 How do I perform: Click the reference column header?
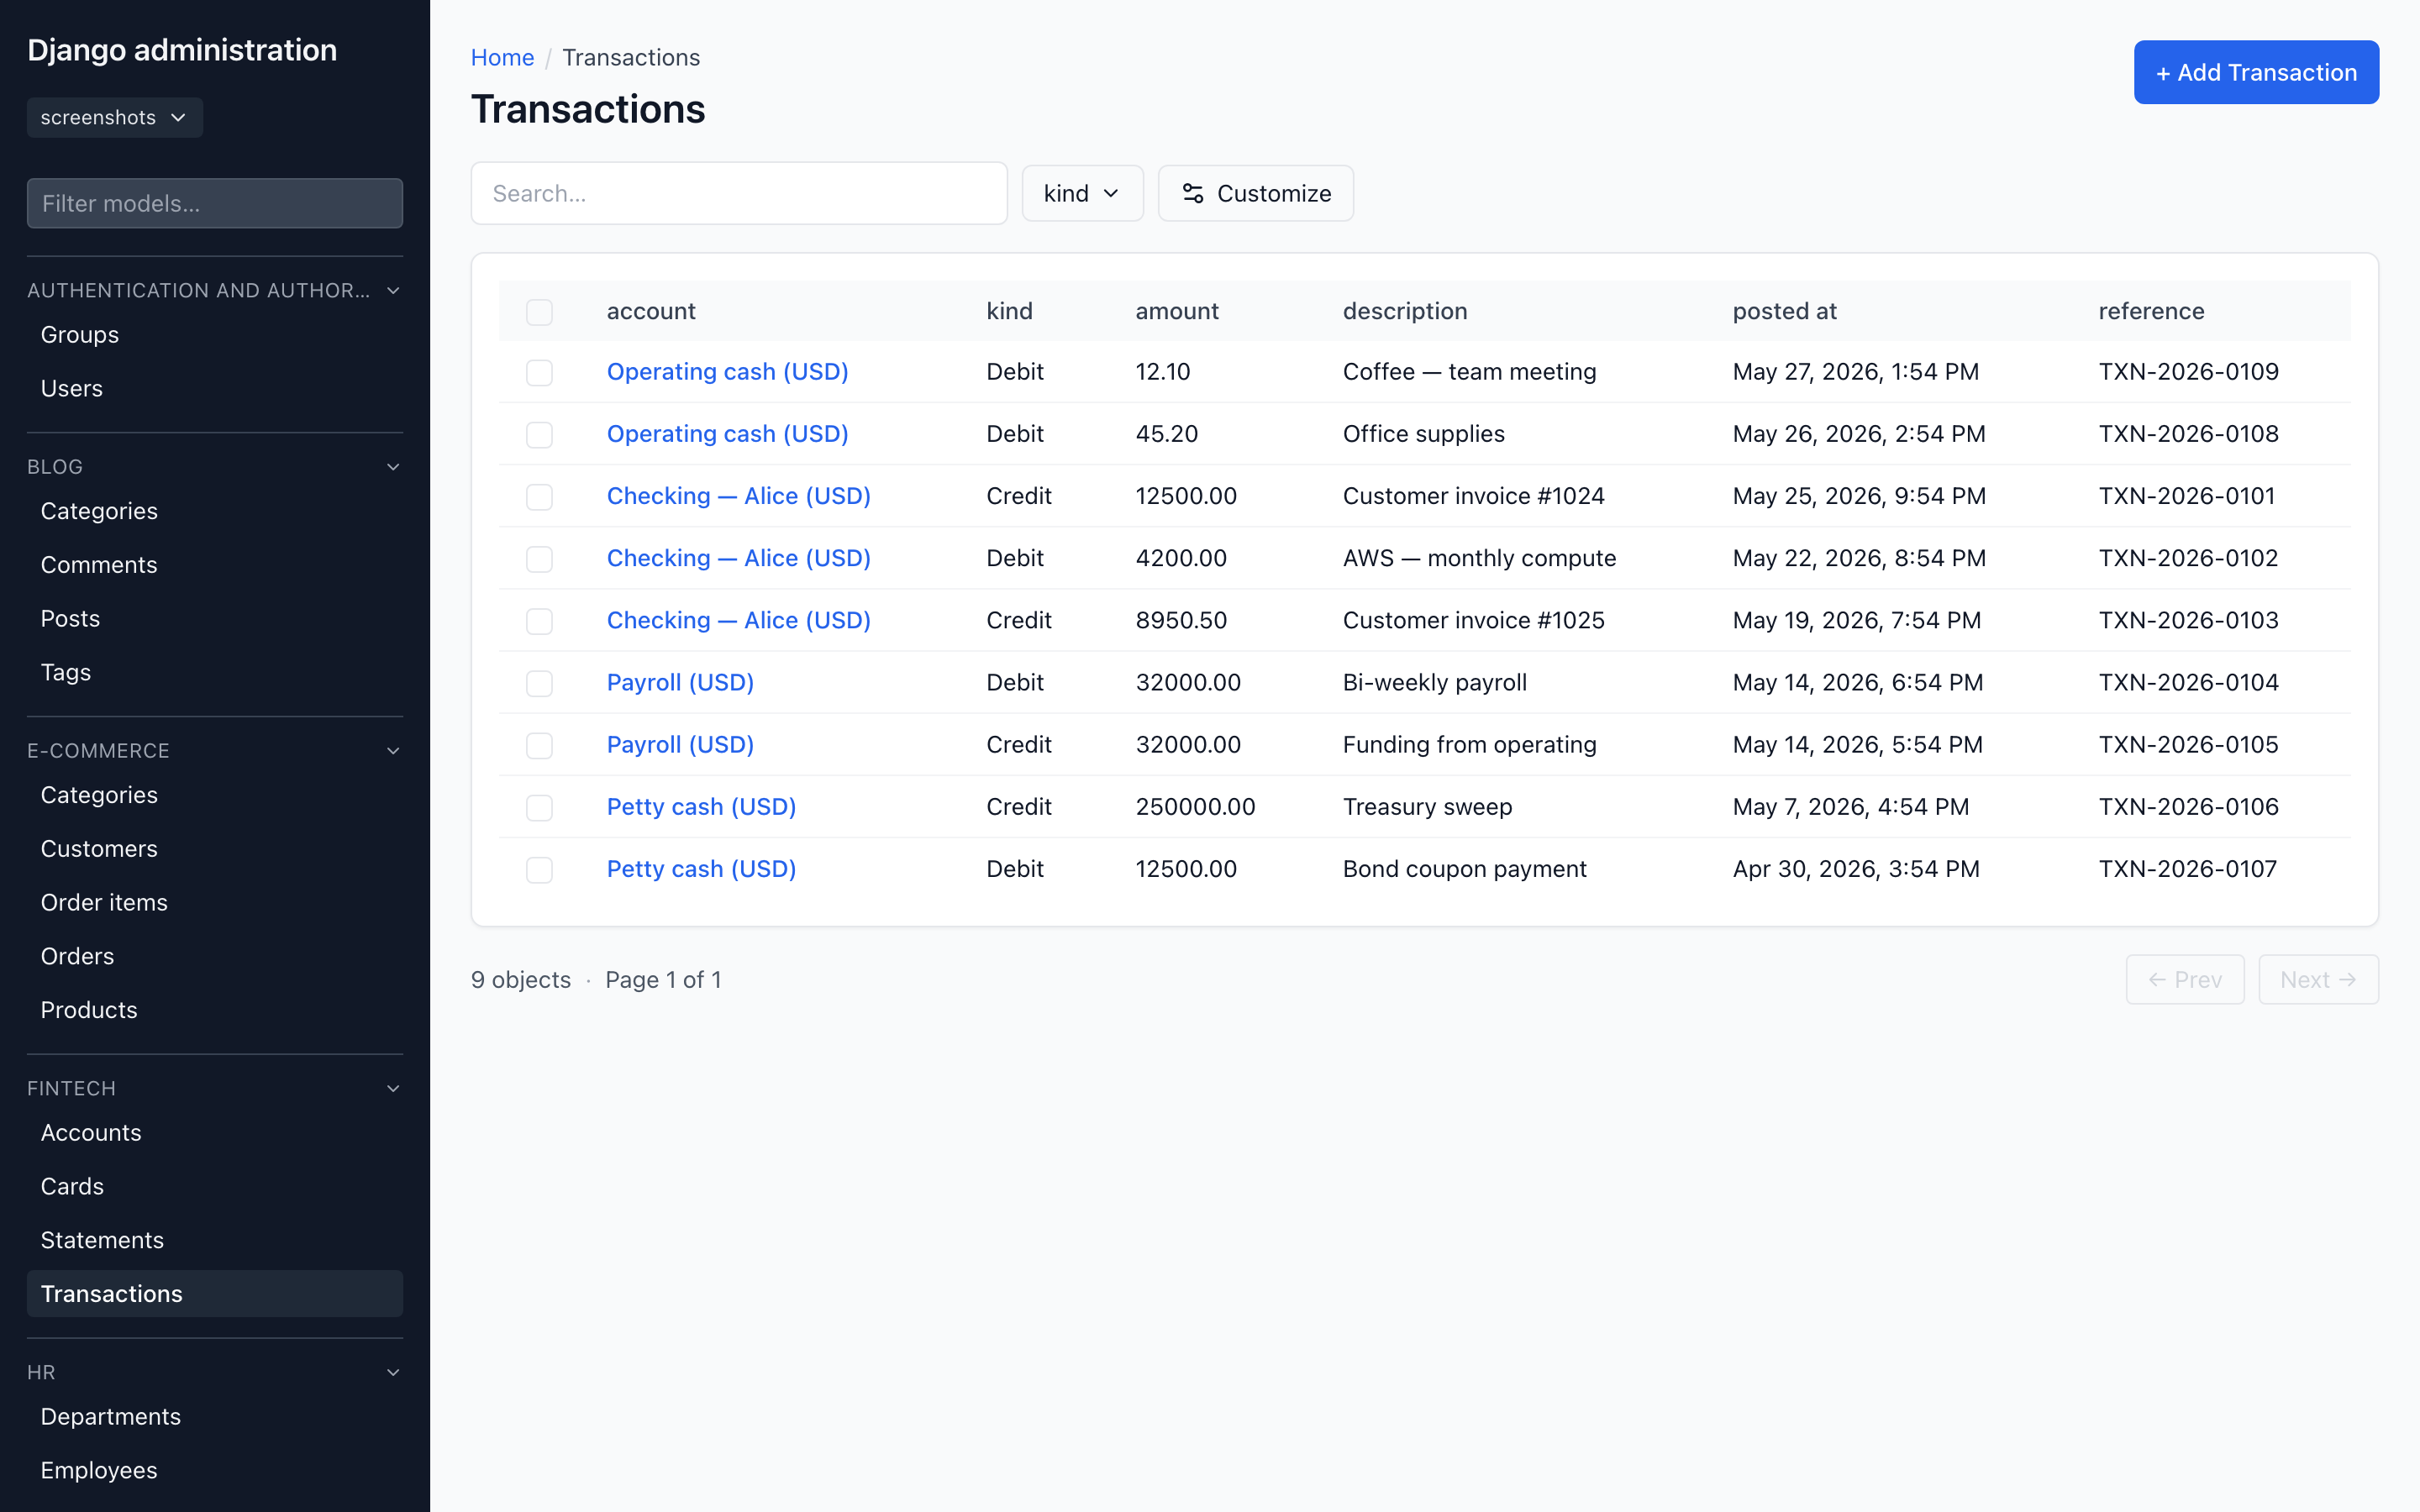pos(2151,311)
